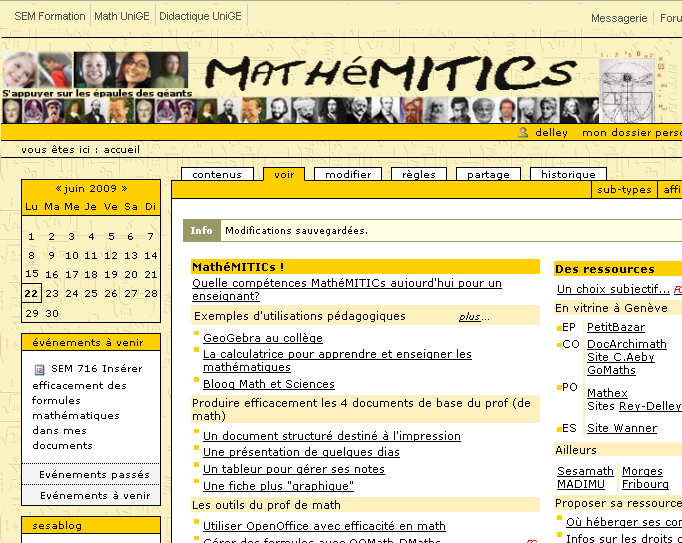The width and height of the screenshot is (682, 543).
Task: Open the historique tab
Action: click(568, 174)
